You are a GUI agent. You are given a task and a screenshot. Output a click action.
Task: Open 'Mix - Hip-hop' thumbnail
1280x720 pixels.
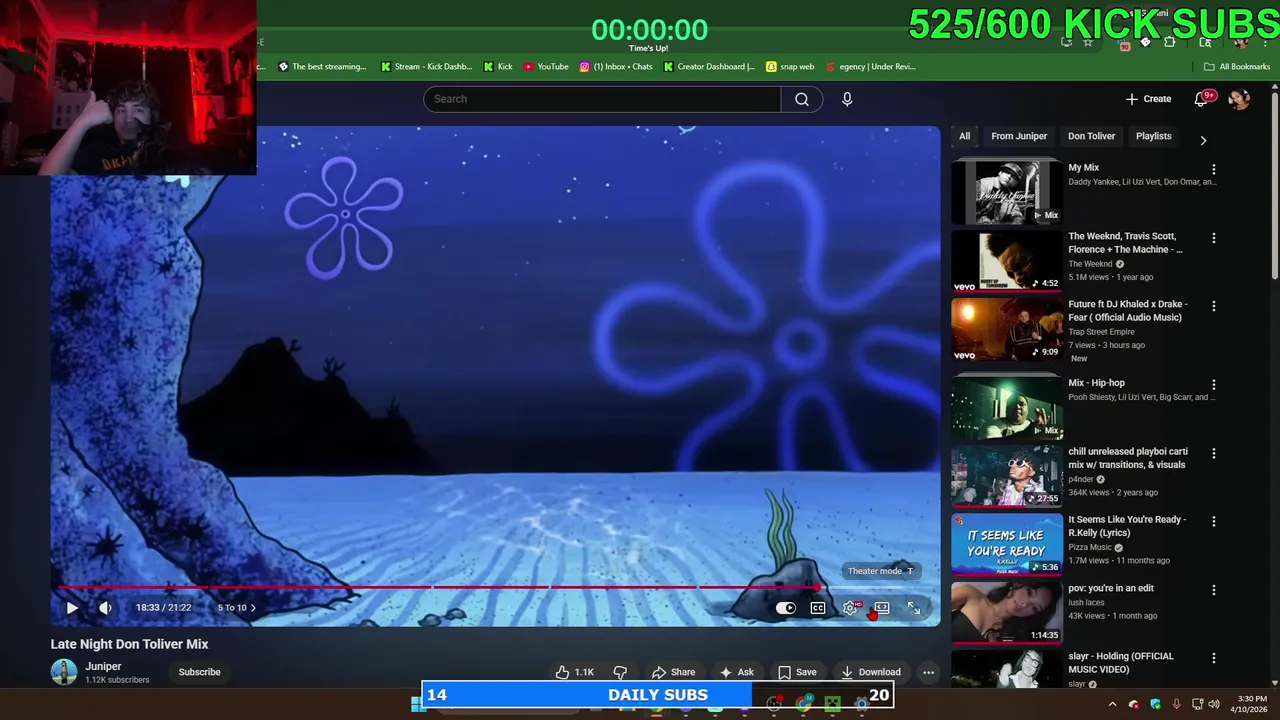(1006, 407)
